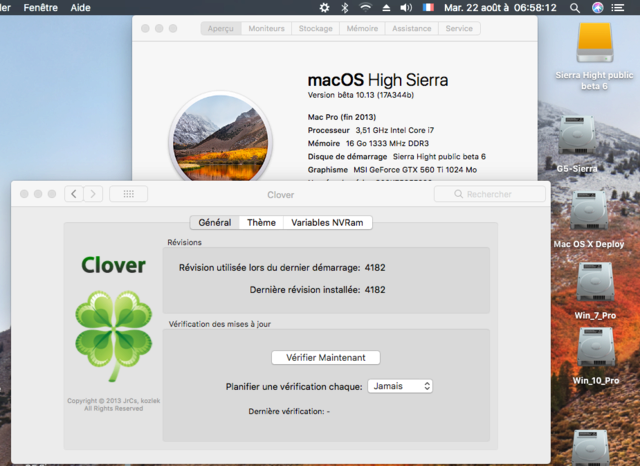The height and width of the screenshot is (466, 640).
Task: Click the macOS High Sierra title
Action: 378,80
